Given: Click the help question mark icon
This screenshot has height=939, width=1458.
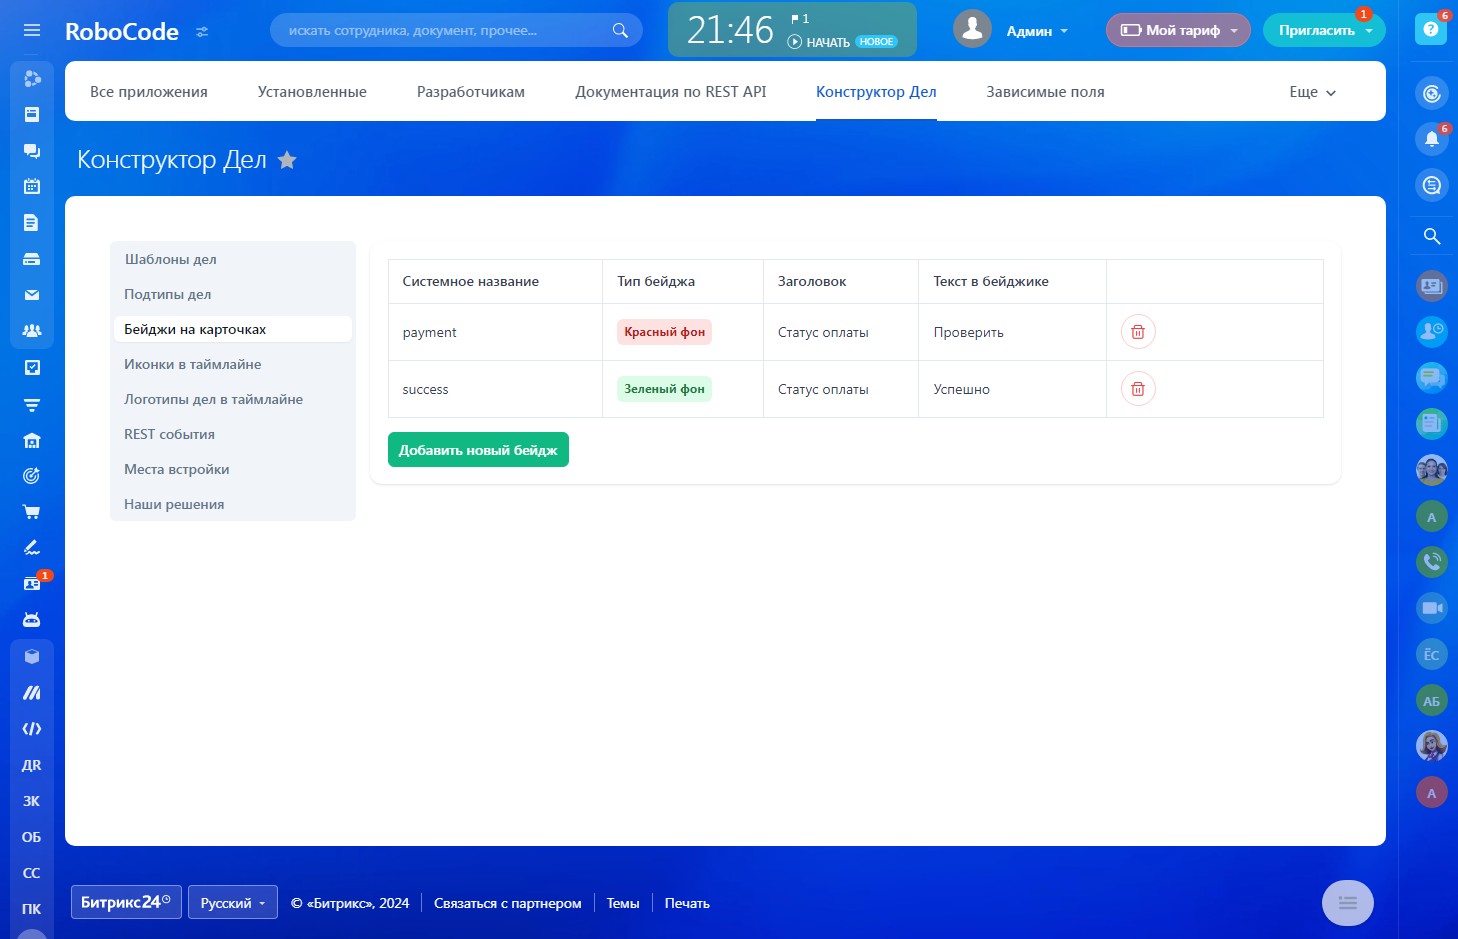Looking at the screenshot, I should (x=1431, y=30).
